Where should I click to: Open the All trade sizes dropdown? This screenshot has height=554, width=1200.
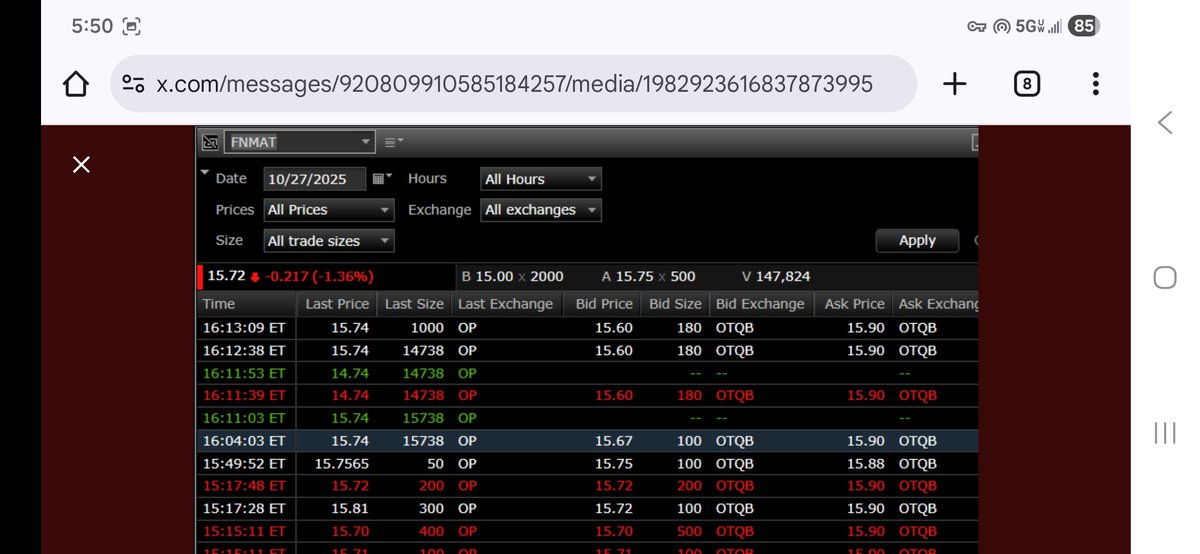point(329,241)
